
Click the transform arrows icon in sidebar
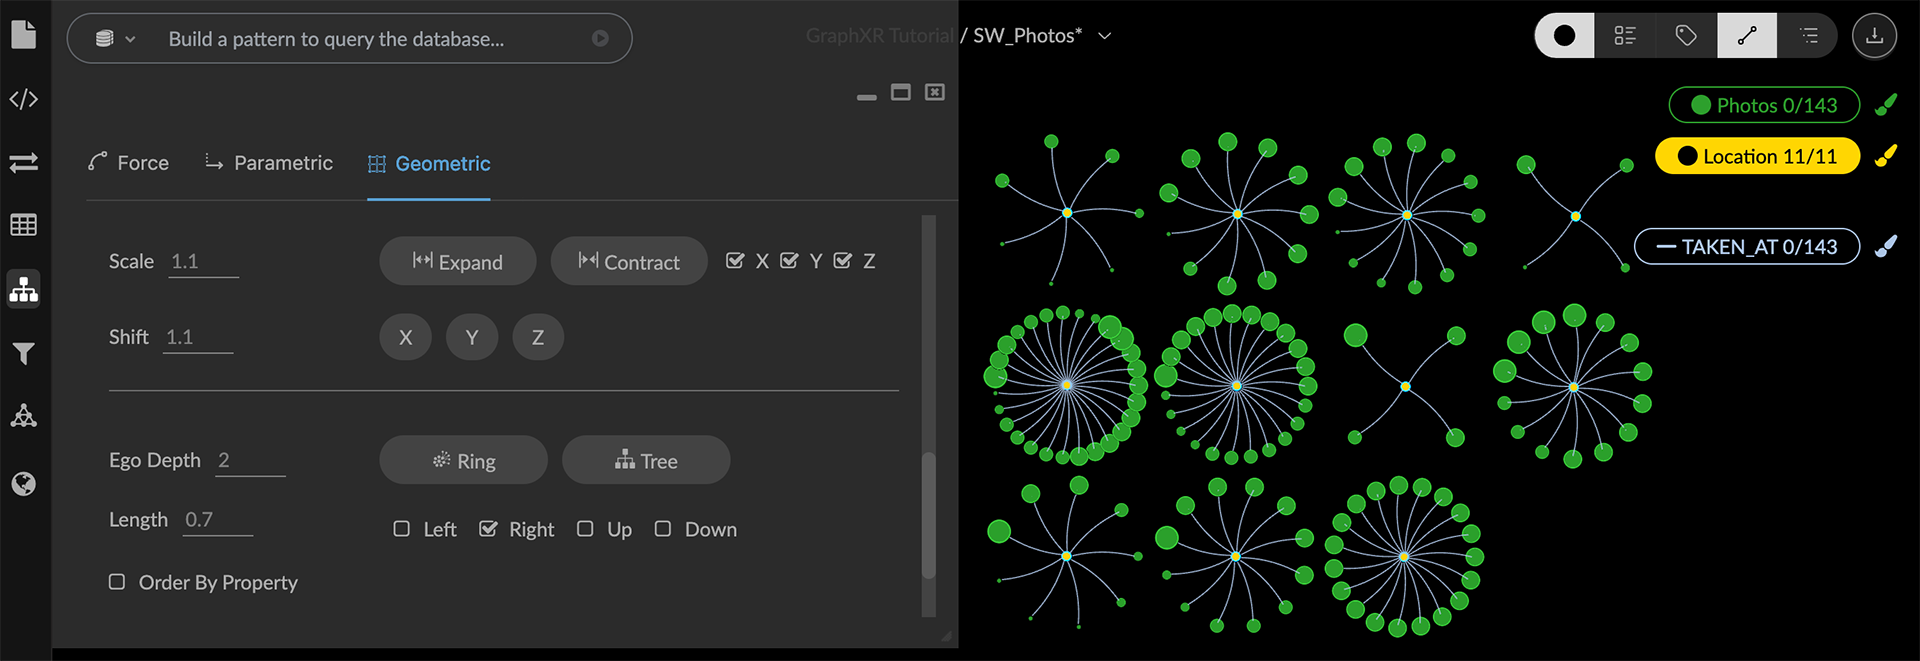coord(24,162)
